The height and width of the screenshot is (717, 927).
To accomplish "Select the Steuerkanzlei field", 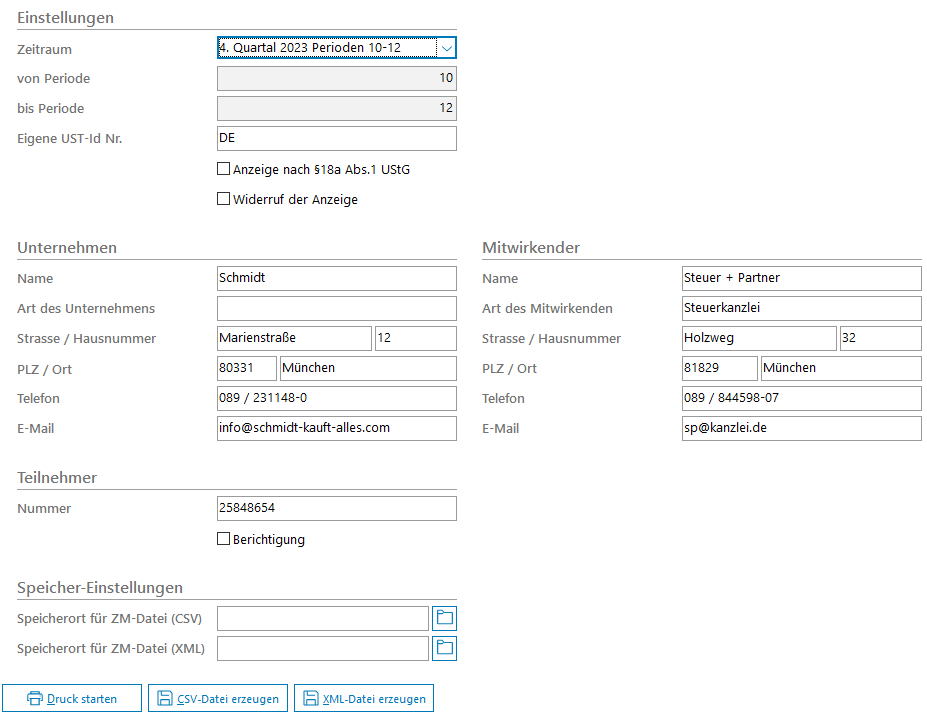I will coord(801,308).
